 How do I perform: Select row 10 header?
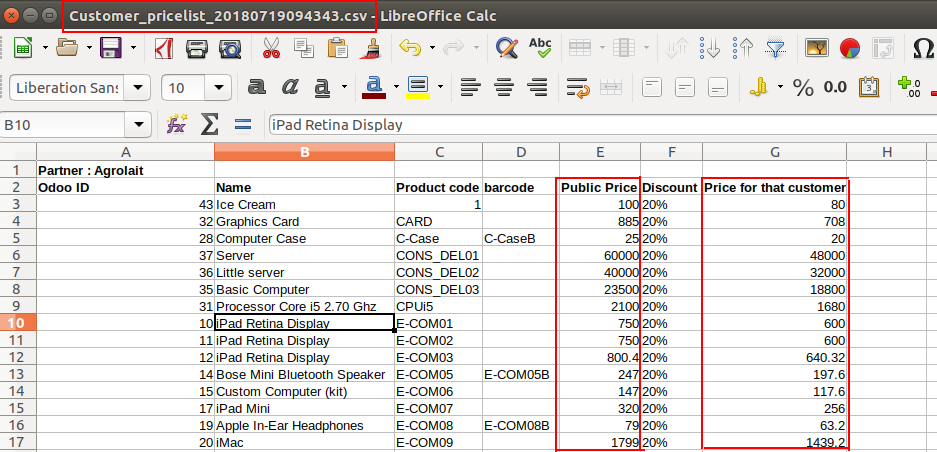[18, 324]
